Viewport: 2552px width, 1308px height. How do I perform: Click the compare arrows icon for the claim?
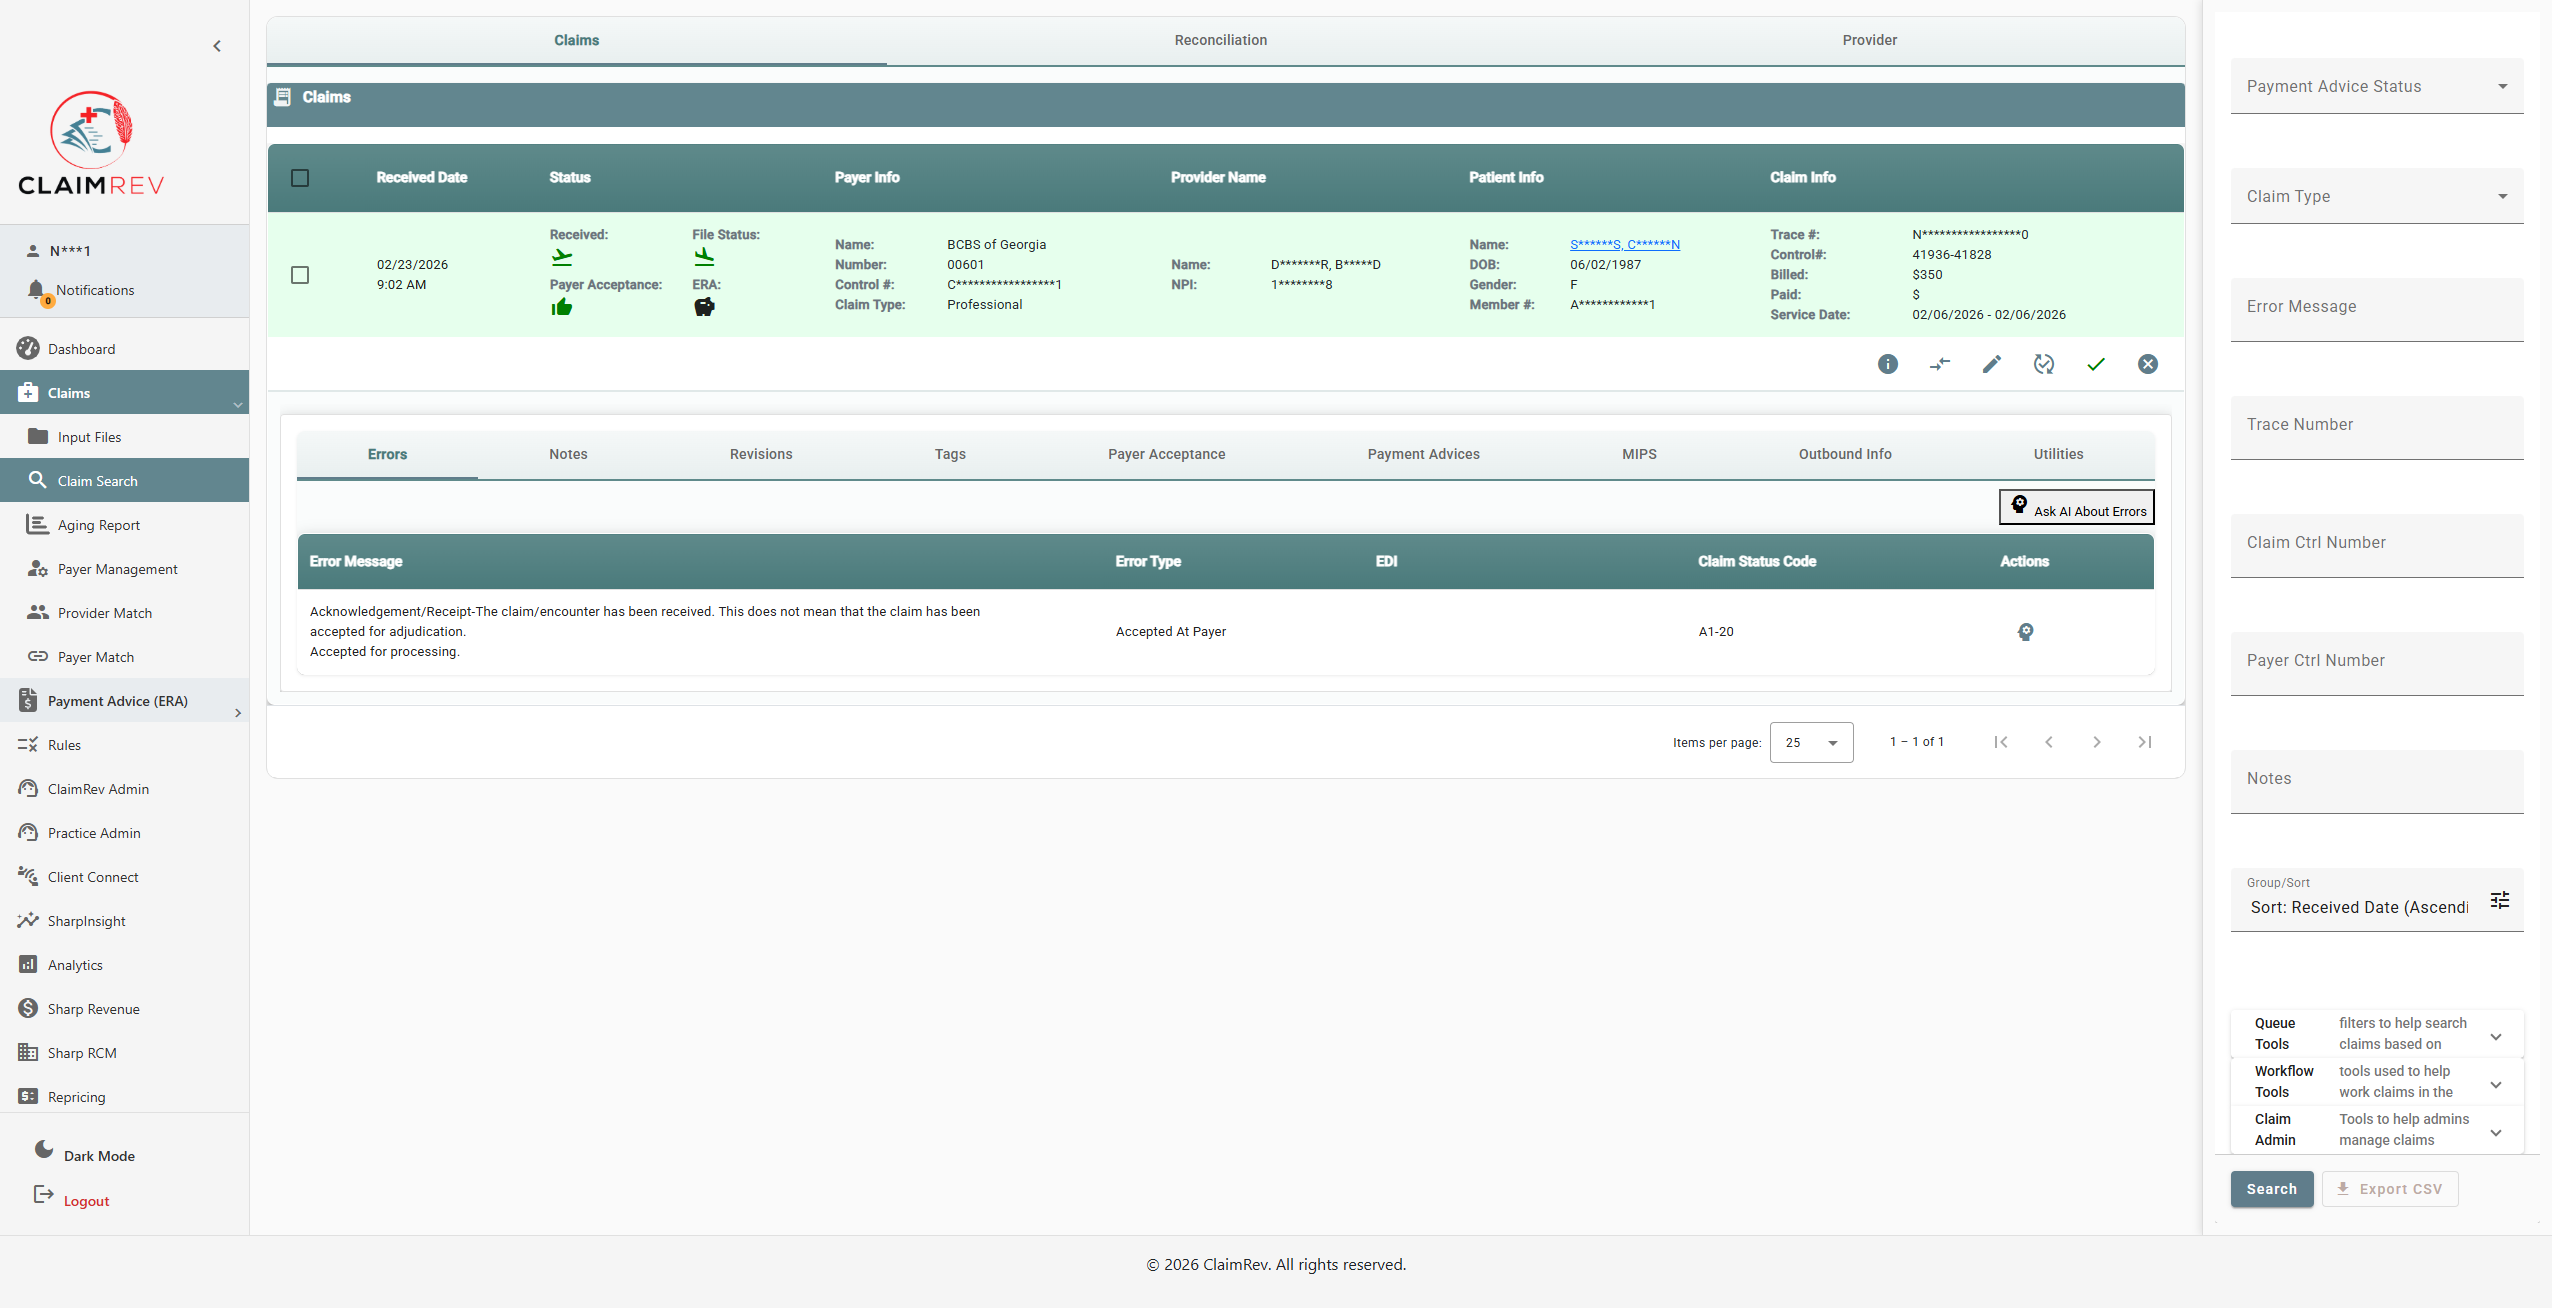tap(1939, 364)
